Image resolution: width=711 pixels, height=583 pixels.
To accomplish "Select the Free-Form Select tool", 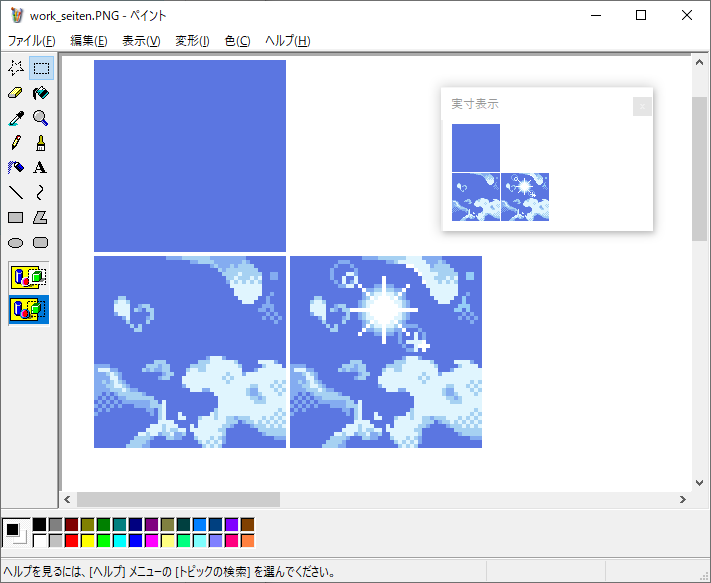I will tap(16, 68).
